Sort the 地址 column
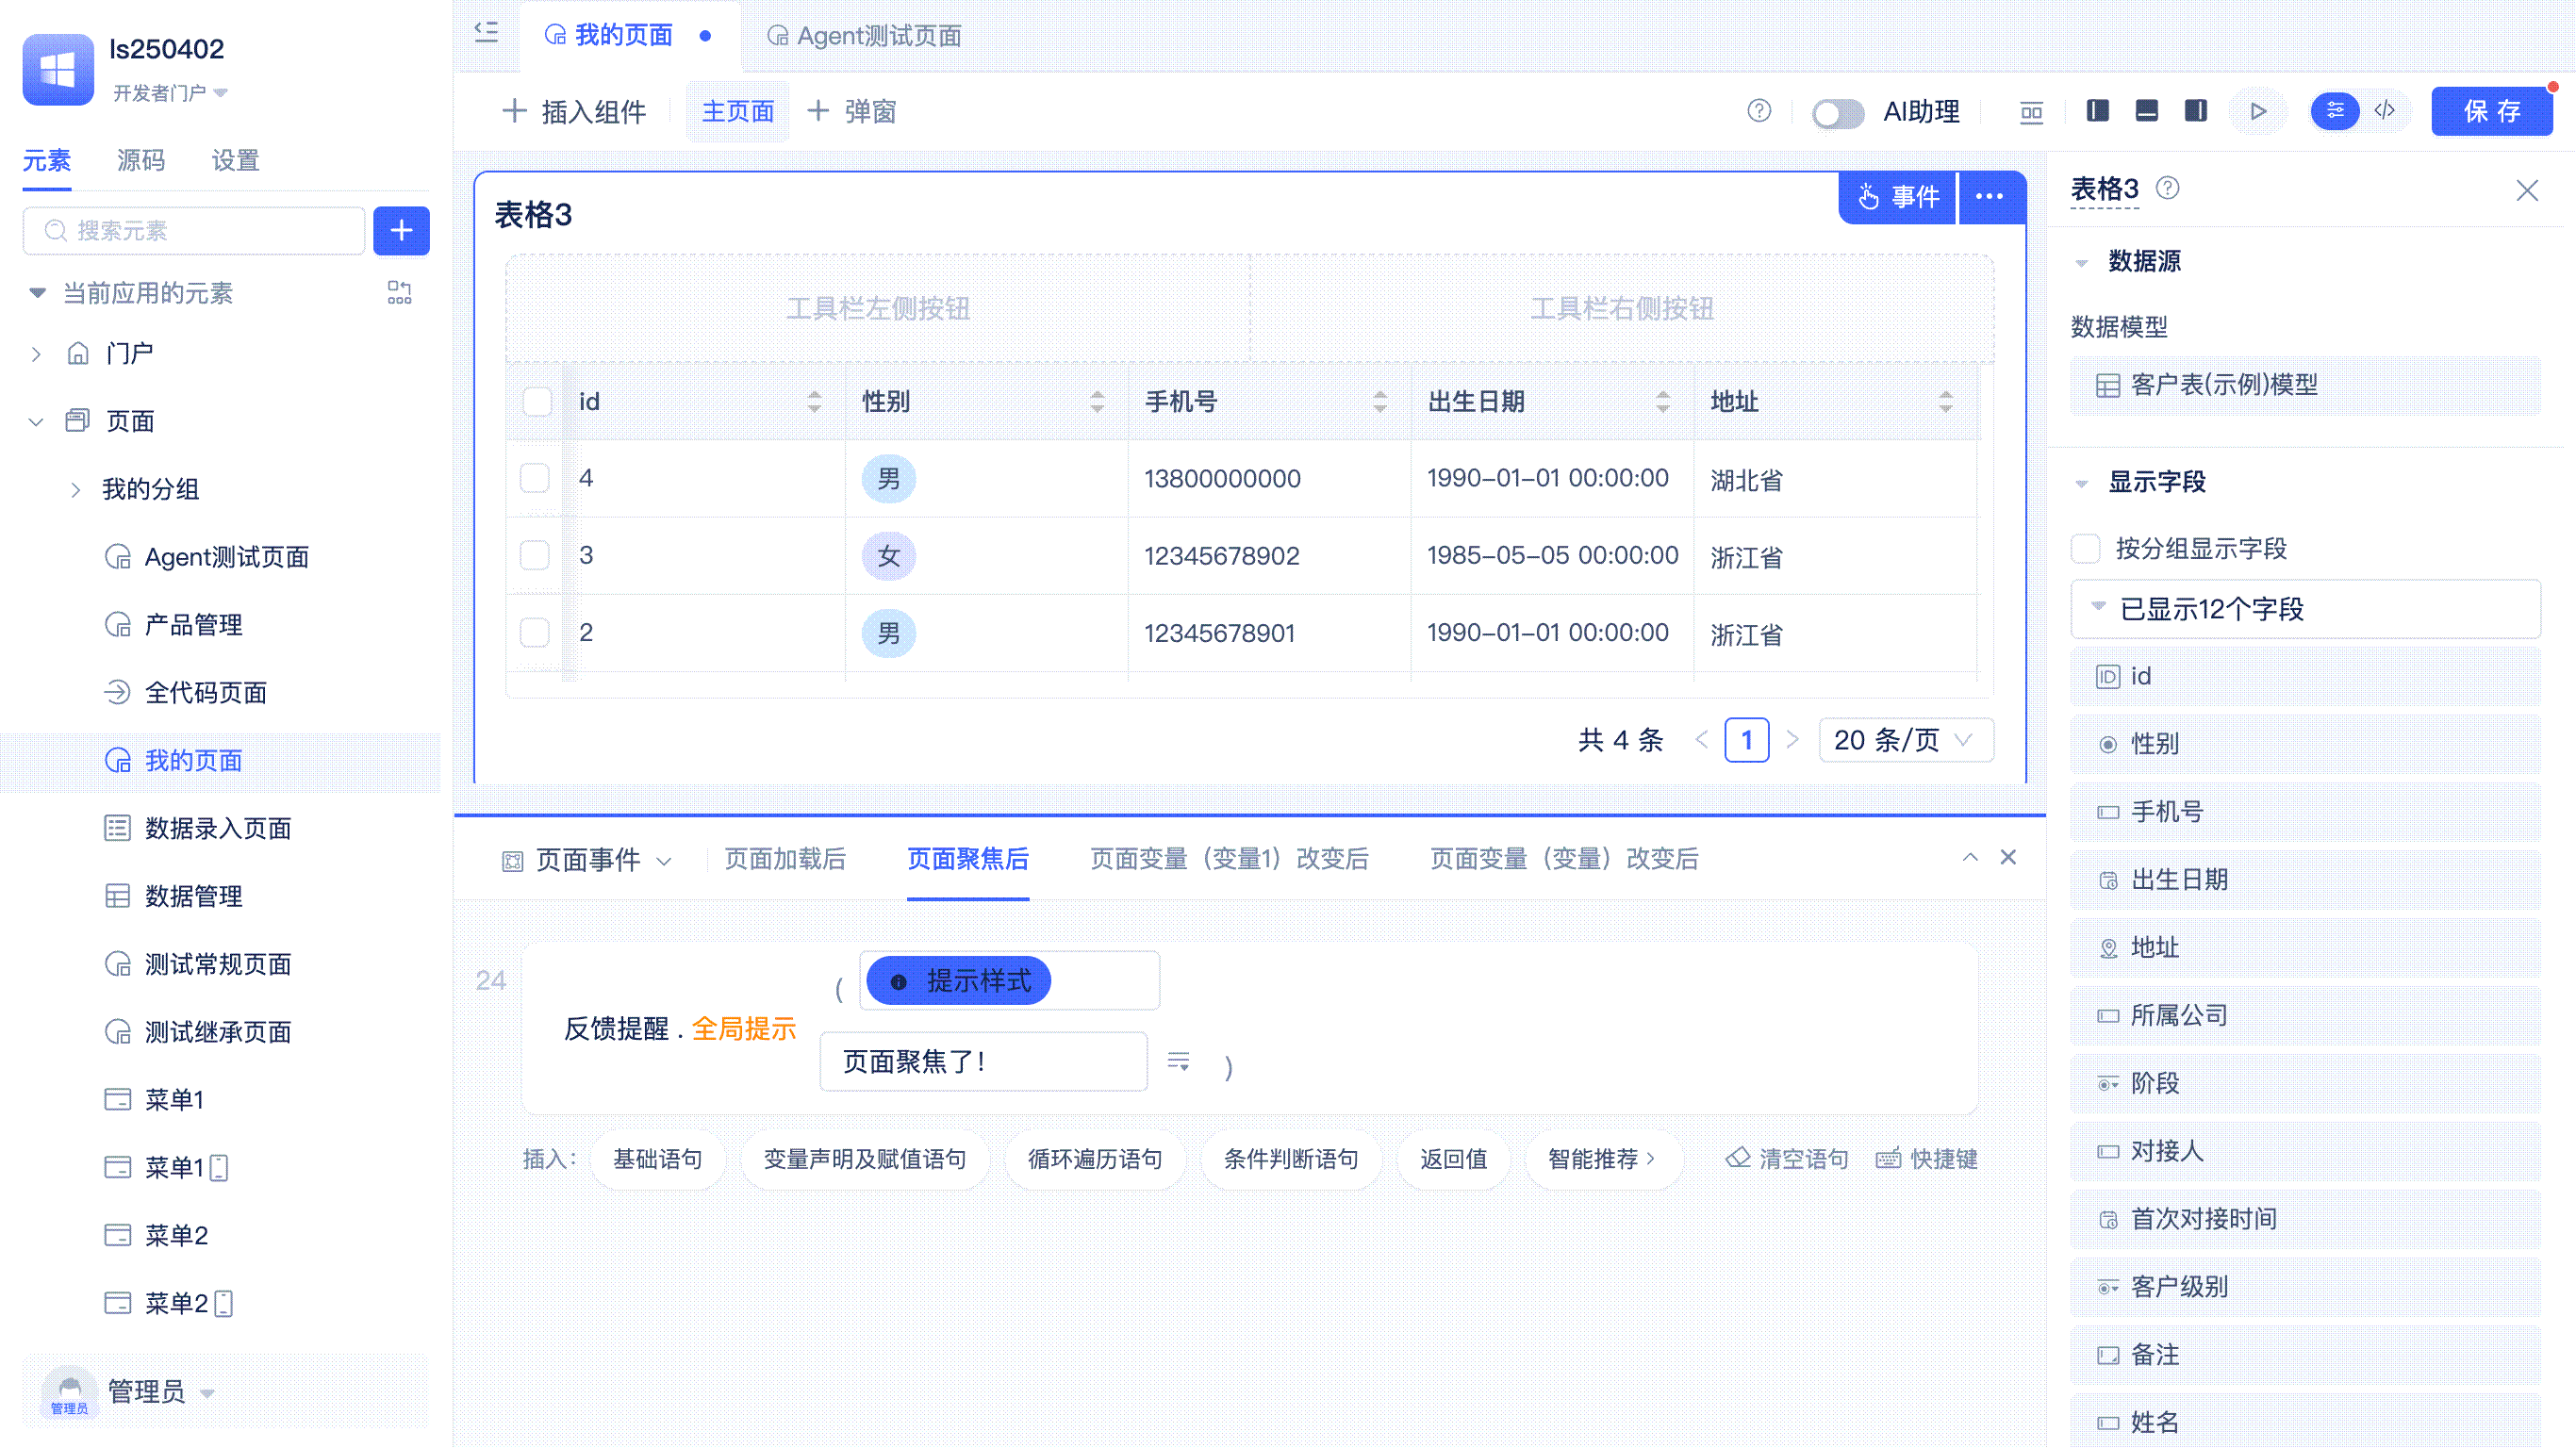2576x1448 pixels. 1946,402
